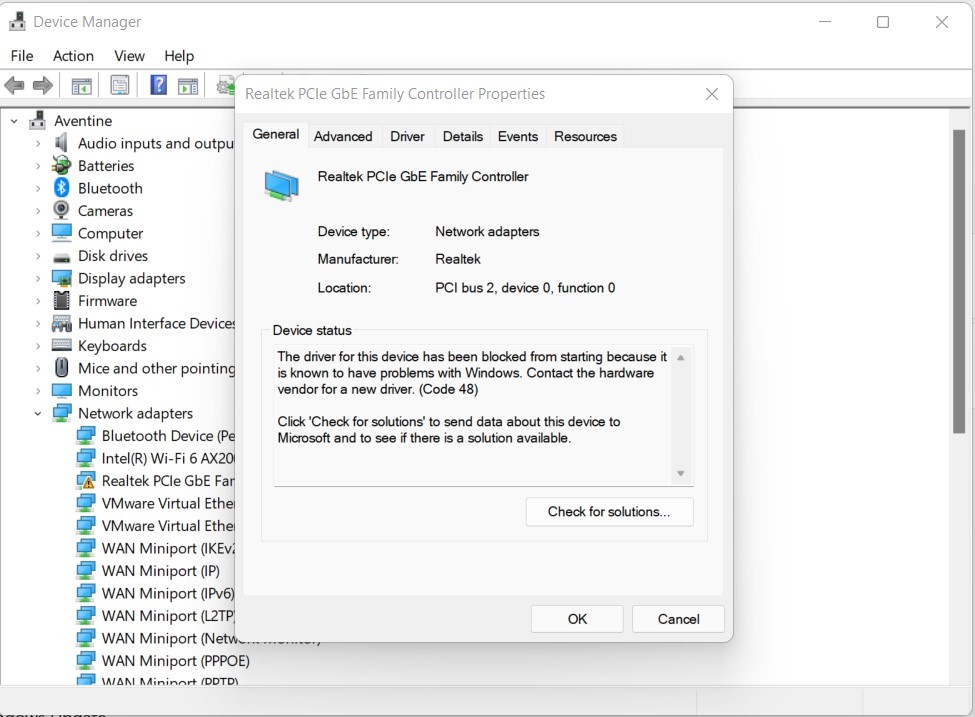Click OK in the Properties dialog
Screen dimensions: 975x717
click(577, 619)
